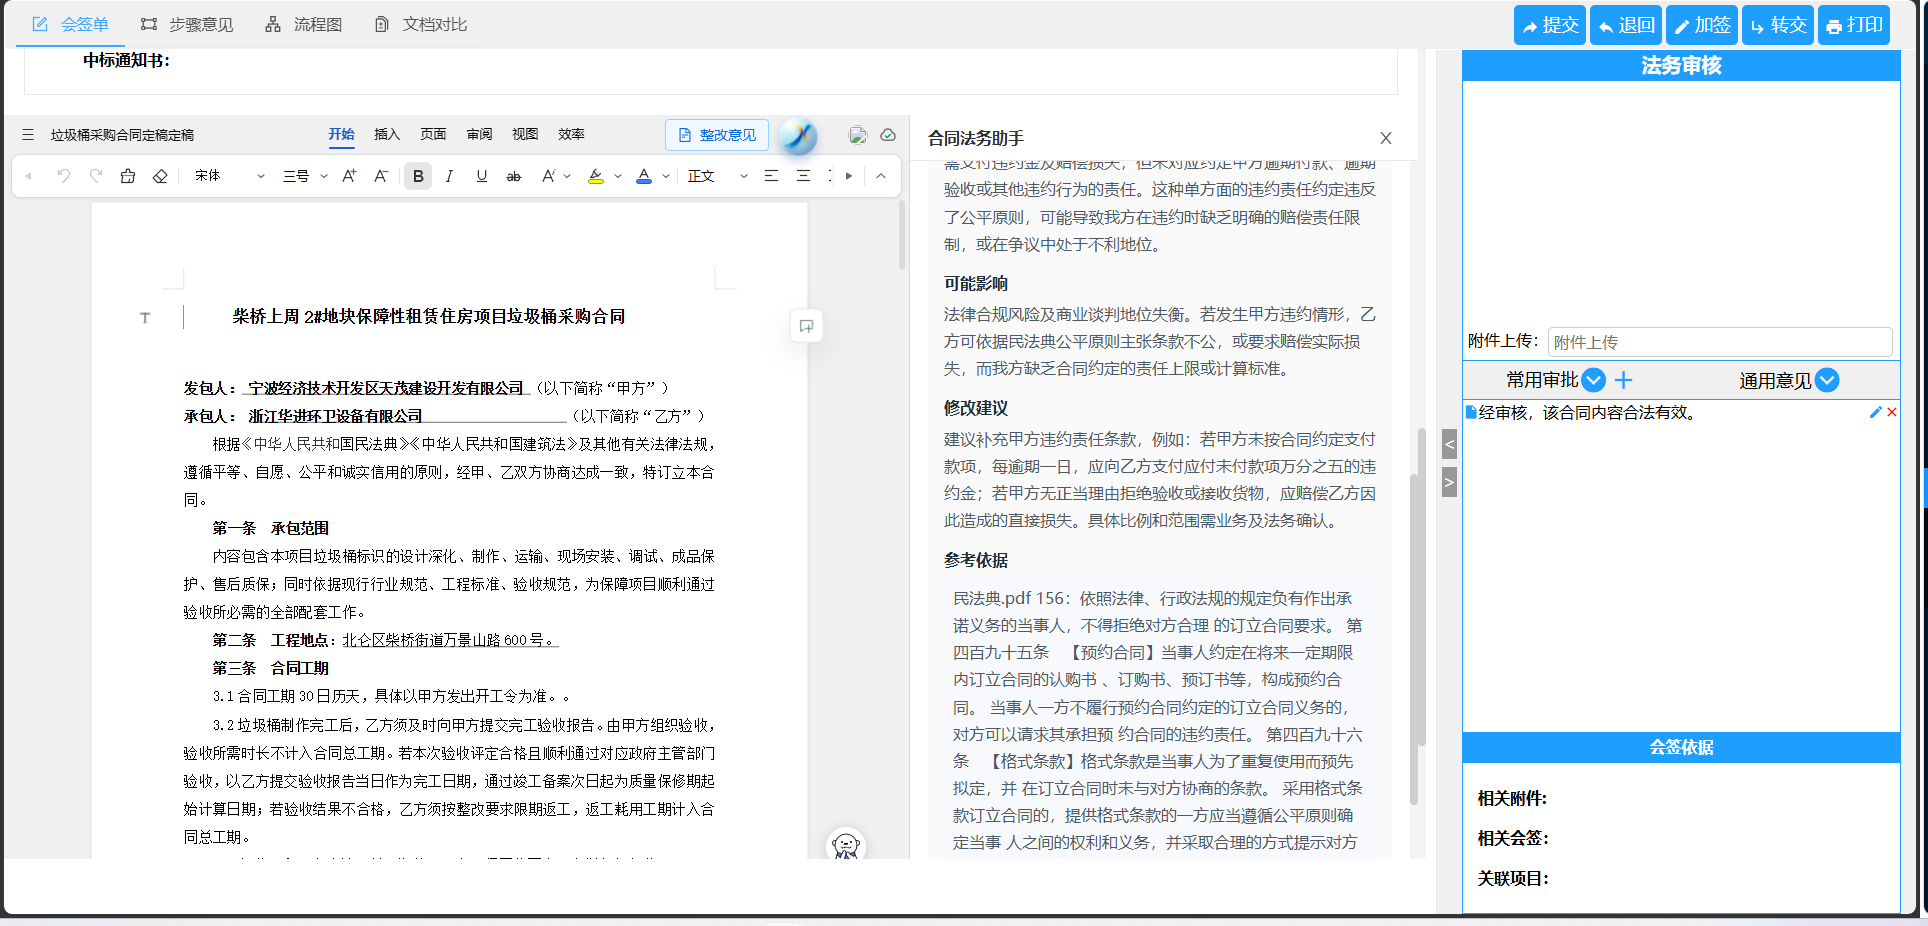Expand the 通用意见 dropdown arrow

tap(1827, 380)
